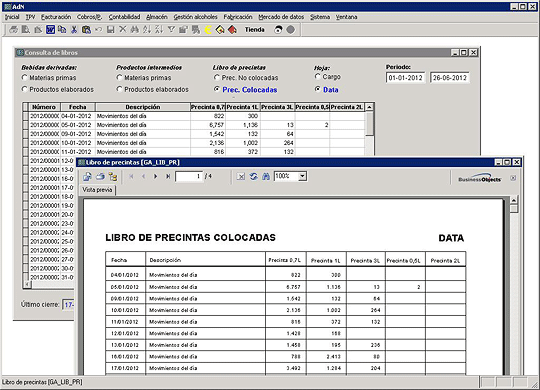The width and height of the screenshot is (540, 390).
Task: Select the Prec. No colocadas option
Action: click(x=217, y=77)
